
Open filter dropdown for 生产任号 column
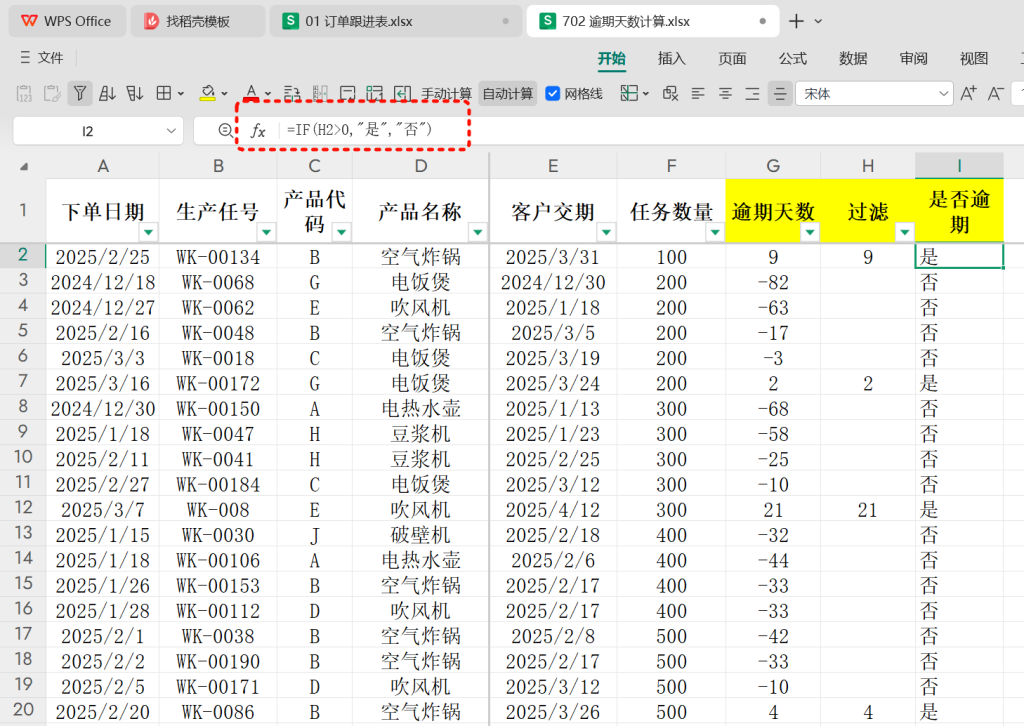[x=266, y=232]
